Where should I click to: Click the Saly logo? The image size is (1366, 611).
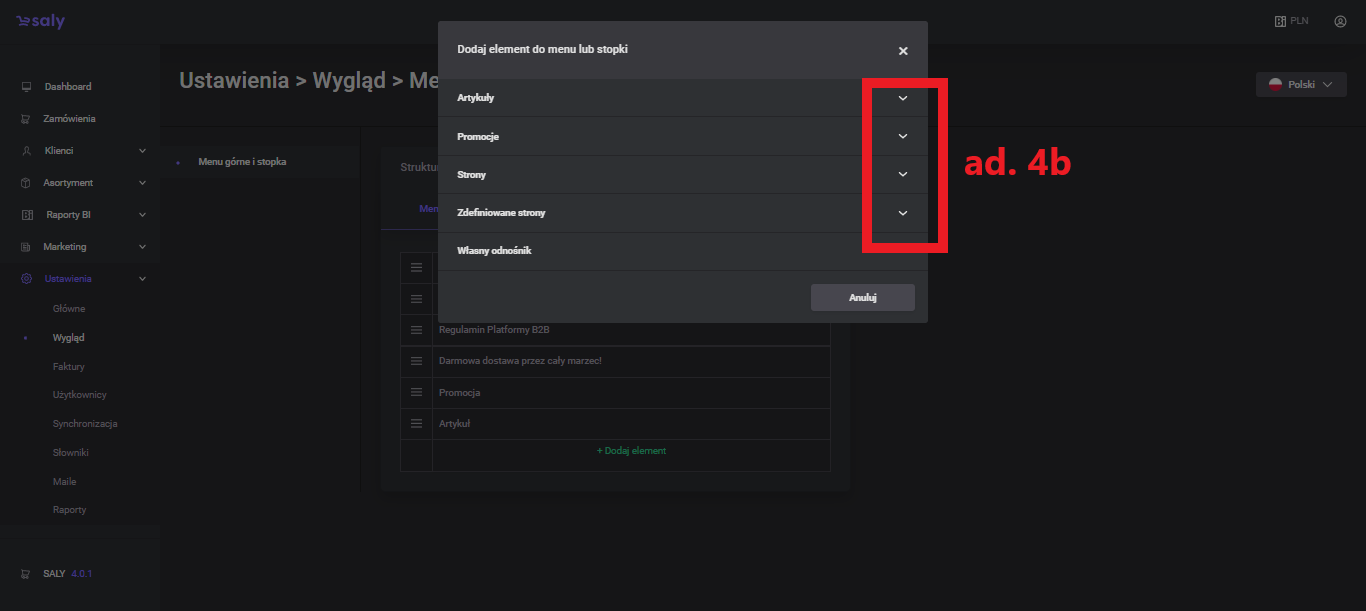[x=40, y=21]
